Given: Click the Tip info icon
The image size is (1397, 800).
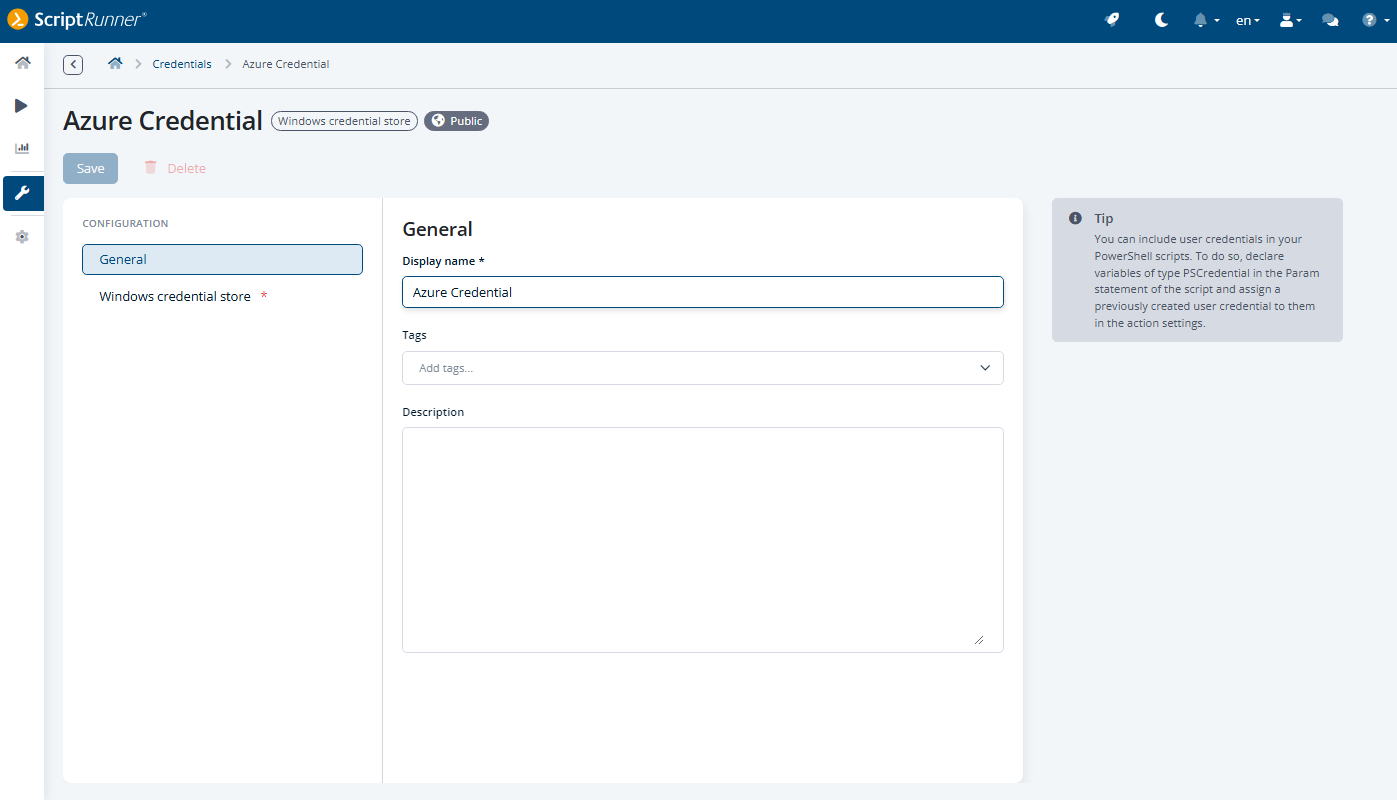Looking at the screenshot, I should [x=1075, y=218].
